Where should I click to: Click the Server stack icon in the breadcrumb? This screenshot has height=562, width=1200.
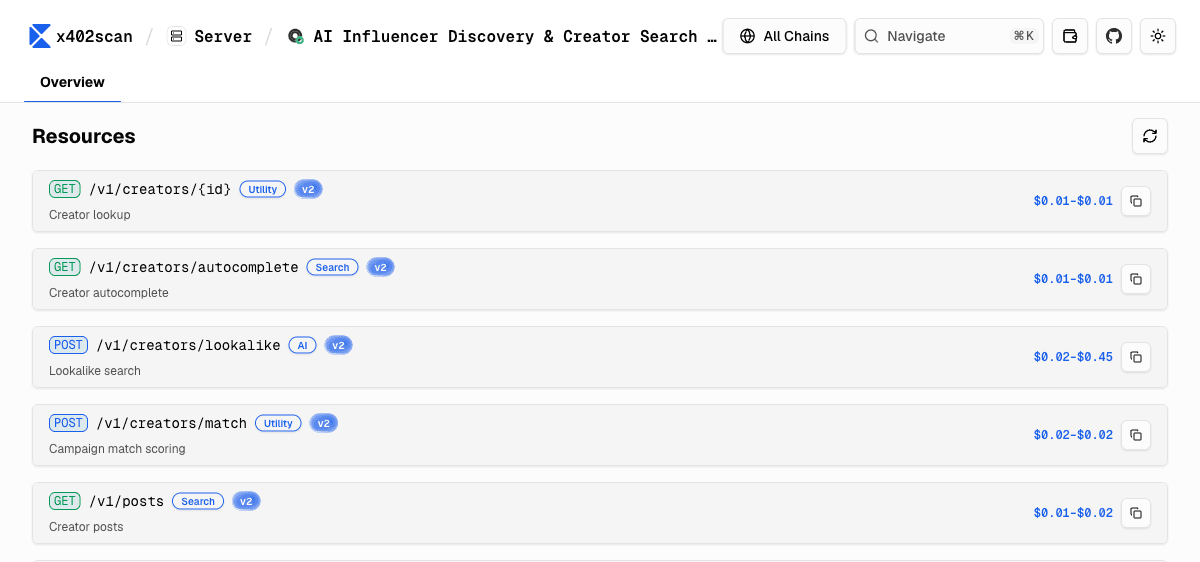tap(176, 36)
